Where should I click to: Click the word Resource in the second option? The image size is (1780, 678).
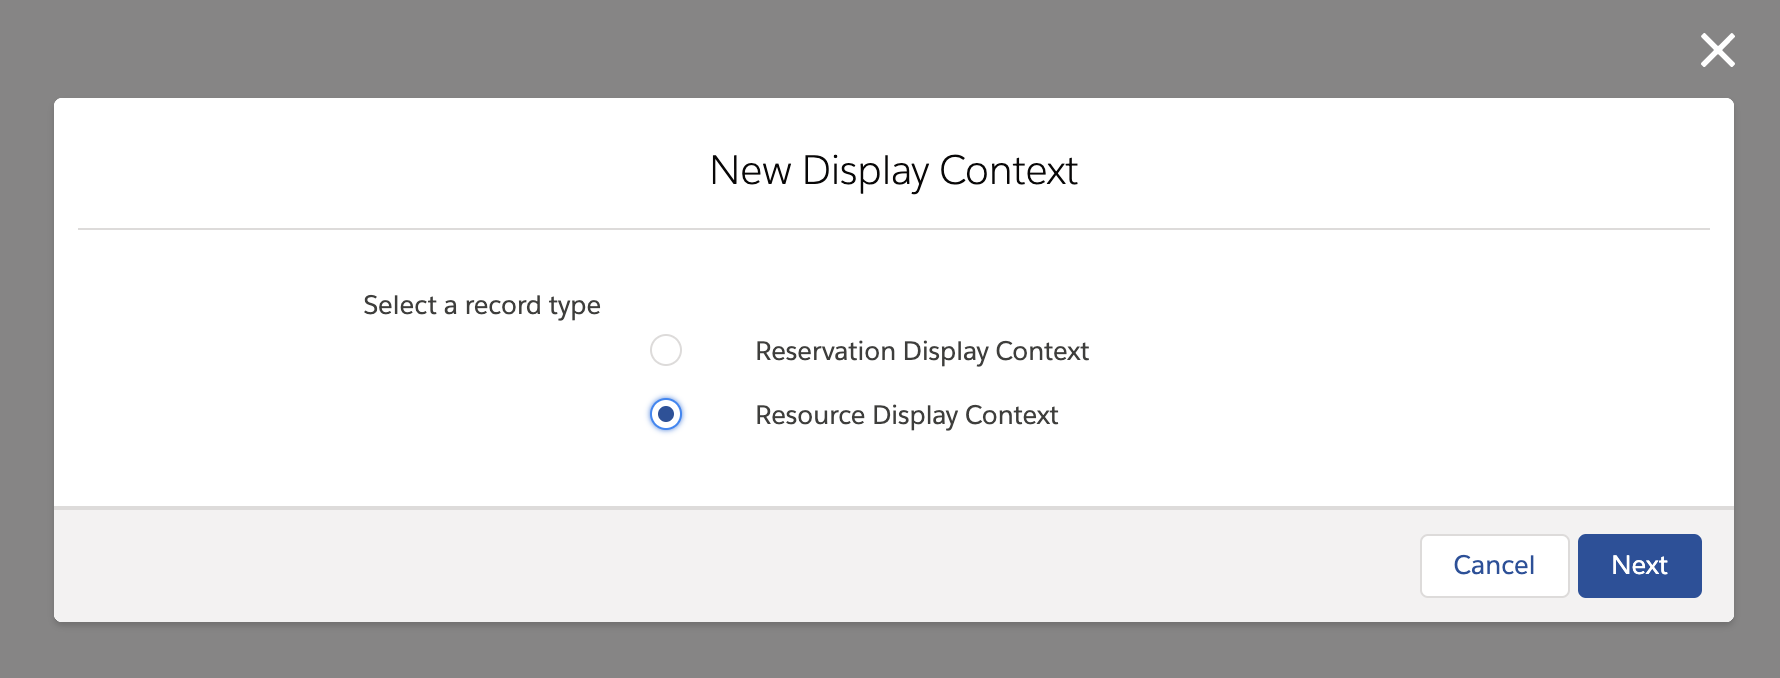click(x=810, y=415)
